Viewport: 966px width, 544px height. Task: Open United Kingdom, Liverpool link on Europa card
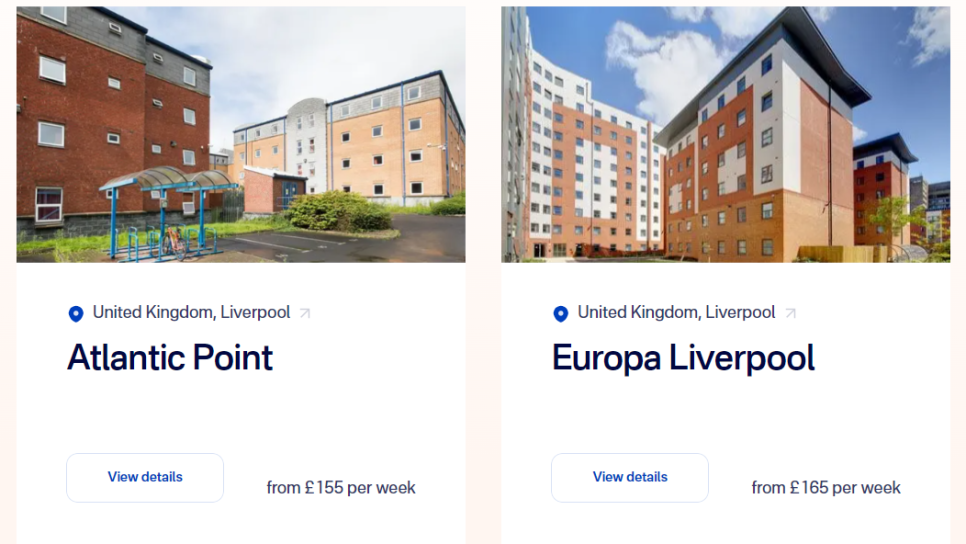pyautogui.click(x=676, y=312)
